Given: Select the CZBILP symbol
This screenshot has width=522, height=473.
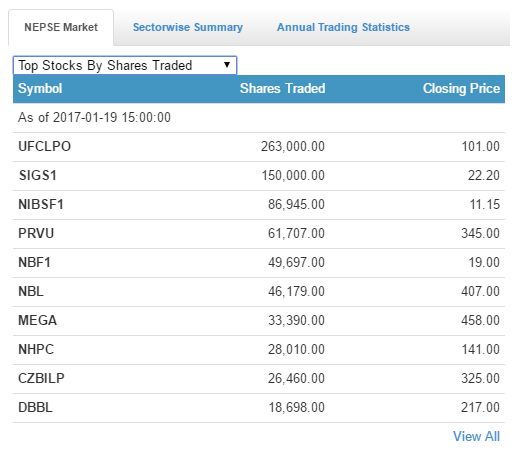Looking at the screenshot, I should click(x=41, y=379).
